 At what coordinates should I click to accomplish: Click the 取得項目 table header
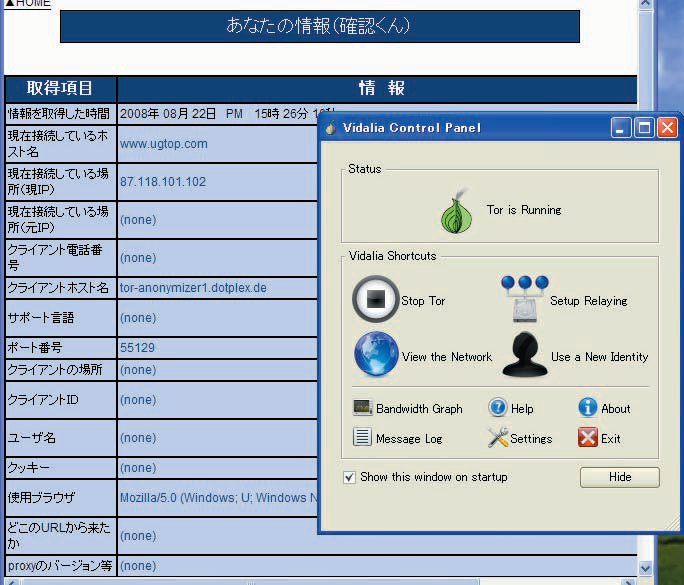pos(60,89)
